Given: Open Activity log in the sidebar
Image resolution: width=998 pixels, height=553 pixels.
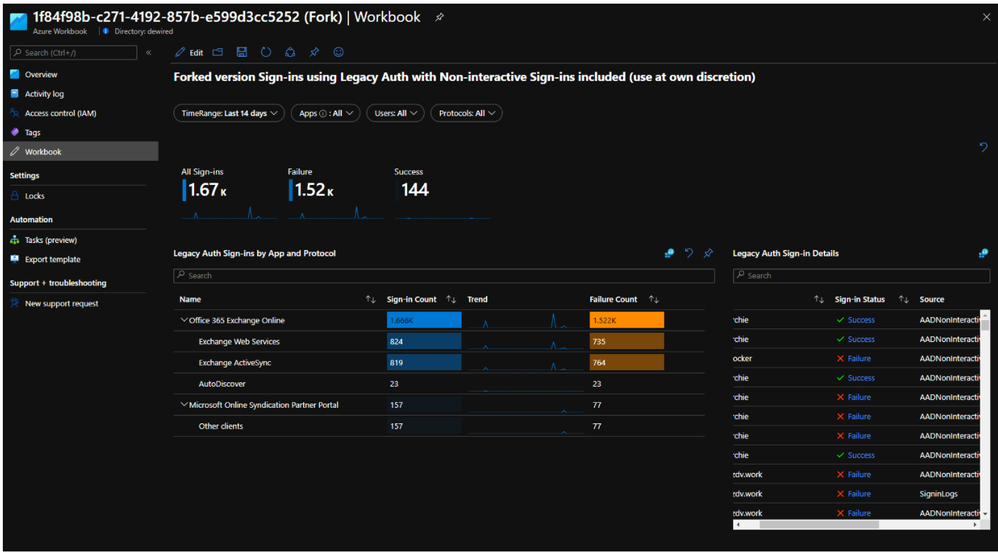Looking at the screenshot, I should [x=44, y=94].
